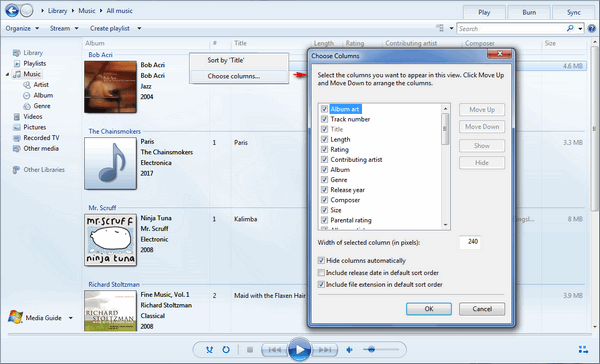Screen dimensions: 600x364
Task: Open the Library icon in navigation pane
Action: [x=16, y=53]
